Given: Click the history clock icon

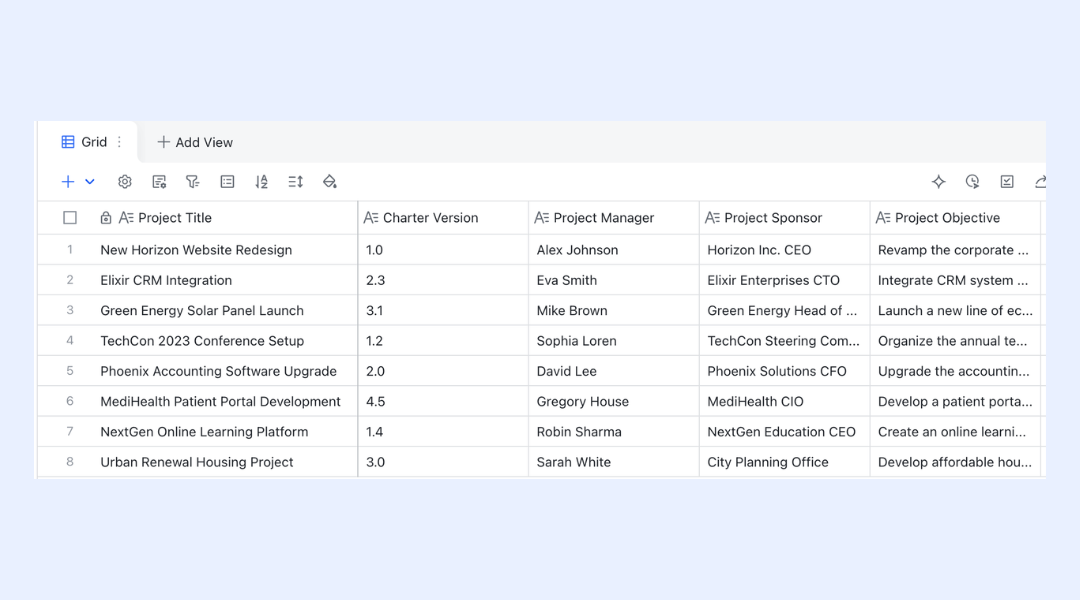Looking at the screenshot, I should point(973,182).
